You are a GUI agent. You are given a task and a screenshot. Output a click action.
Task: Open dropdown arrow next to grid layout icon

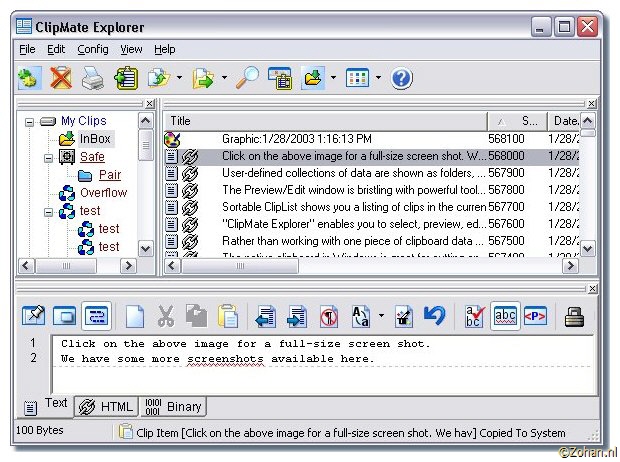(378, 78)
